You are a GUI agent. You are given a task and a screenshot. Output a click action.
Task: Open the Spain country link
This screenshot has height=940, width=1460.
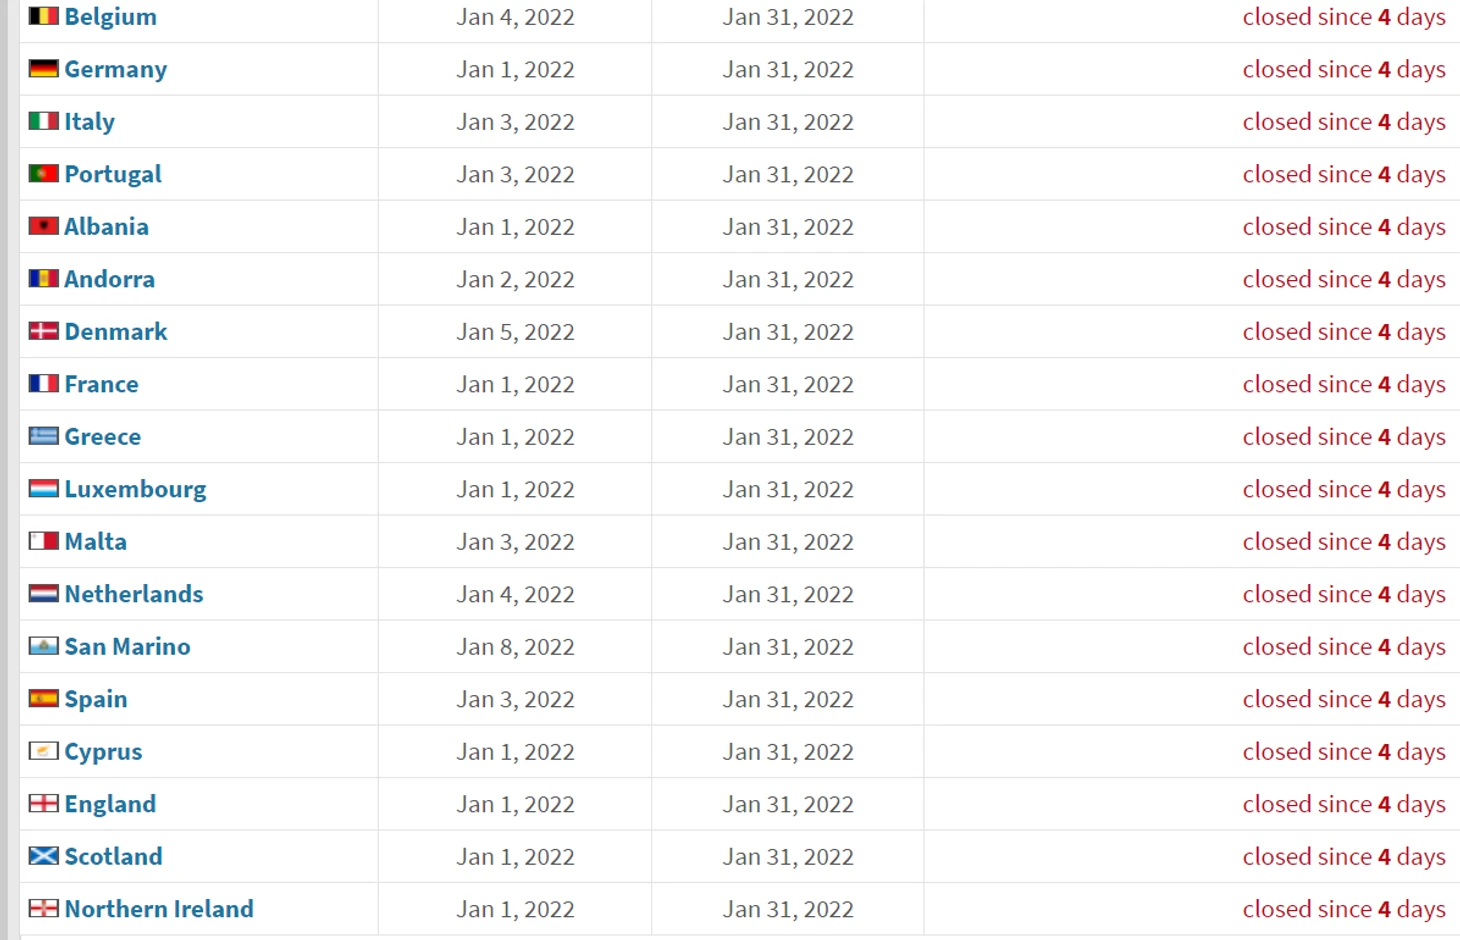[x=96, y=699]
